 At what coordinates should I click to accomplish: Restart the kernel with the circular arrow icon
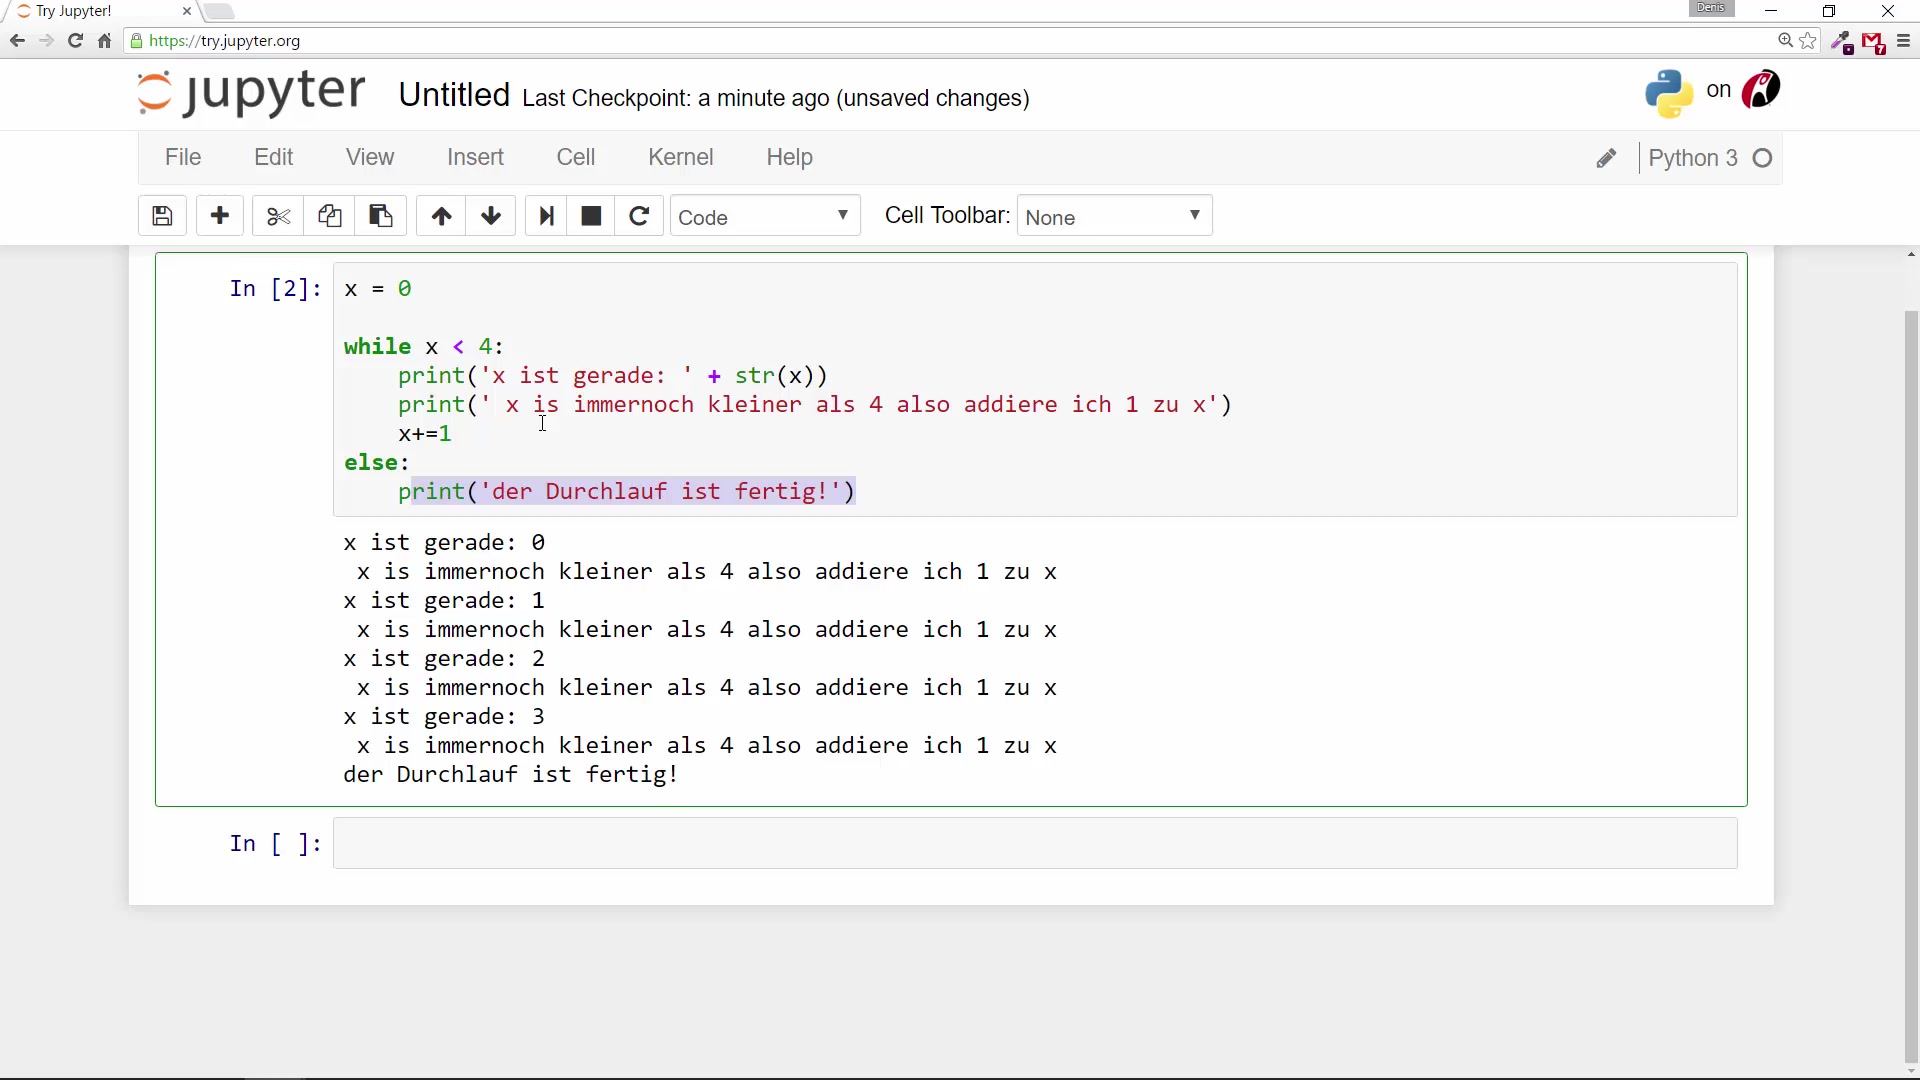(x=639, y=216)
